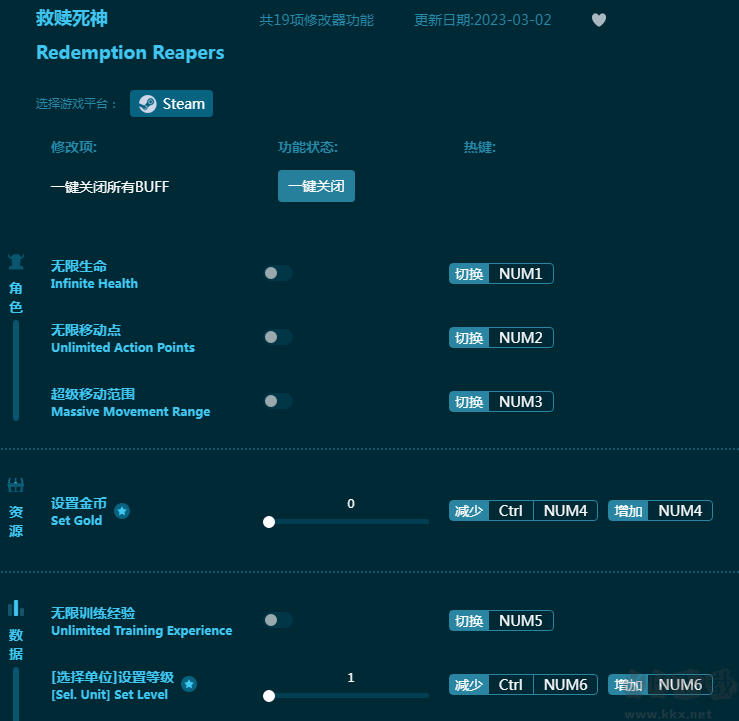This screenshot has width=739, height=721.
Task: Click the 功能状态 column header
Action: pyautogui.click(x=308, y=147)
